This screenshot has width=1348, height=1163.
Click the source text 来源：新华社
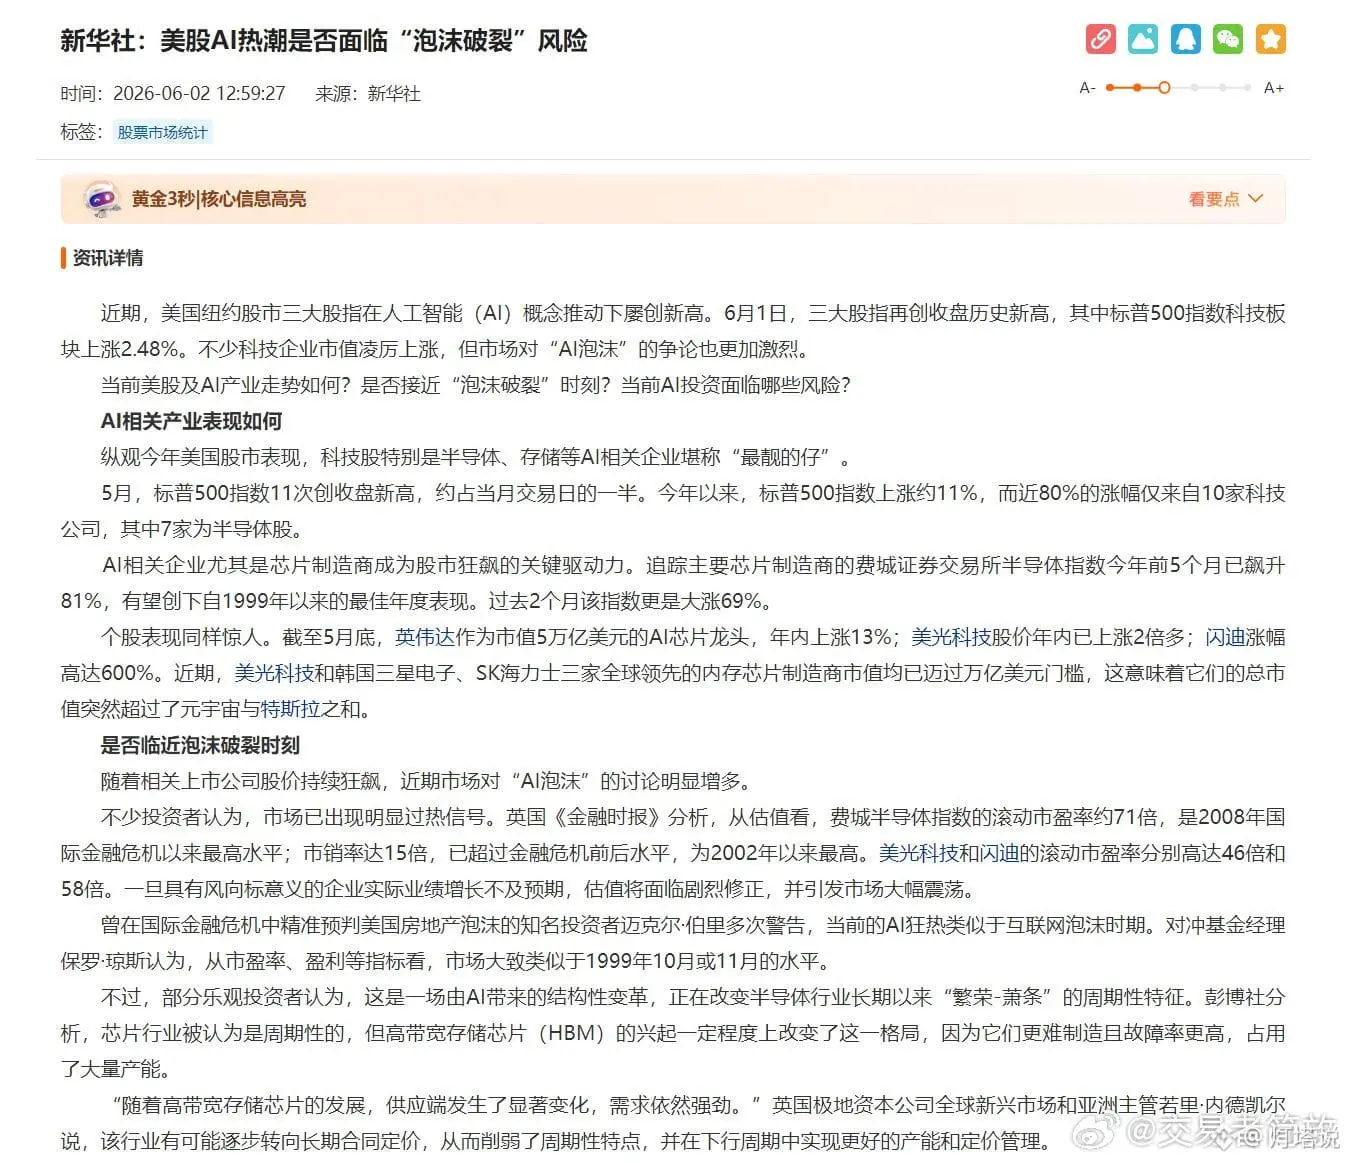[368, 93]
